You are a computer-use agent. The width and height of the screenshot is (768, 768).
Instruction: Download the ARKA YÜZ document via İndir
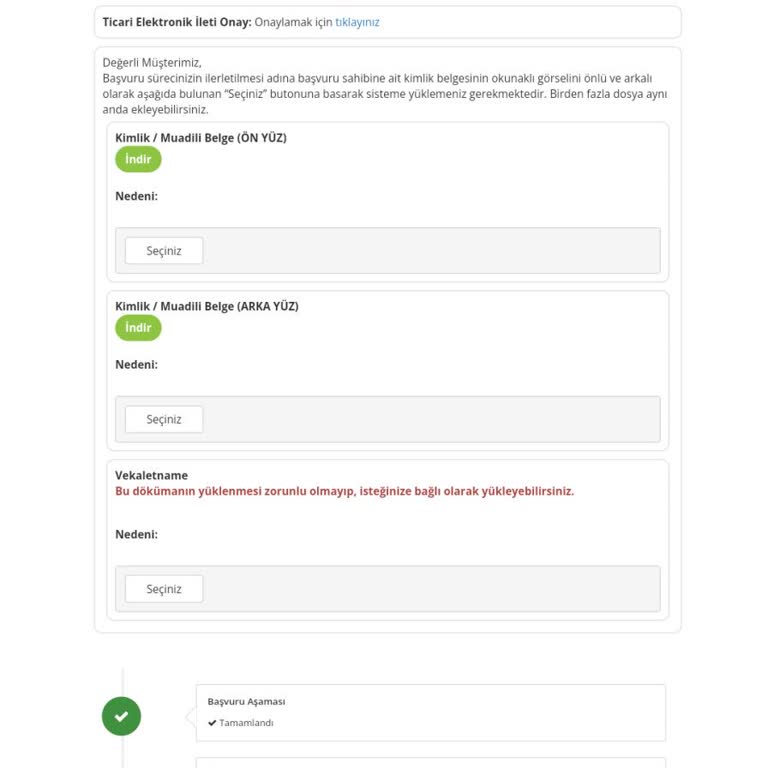click(138, 328)
